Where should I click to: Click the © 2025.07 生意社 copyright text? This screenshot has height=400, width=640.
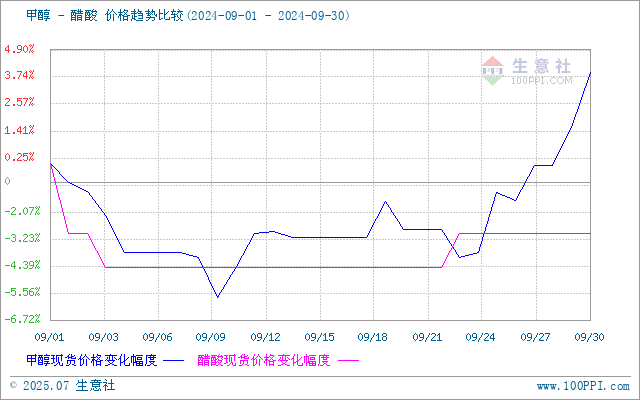point(62,386)
